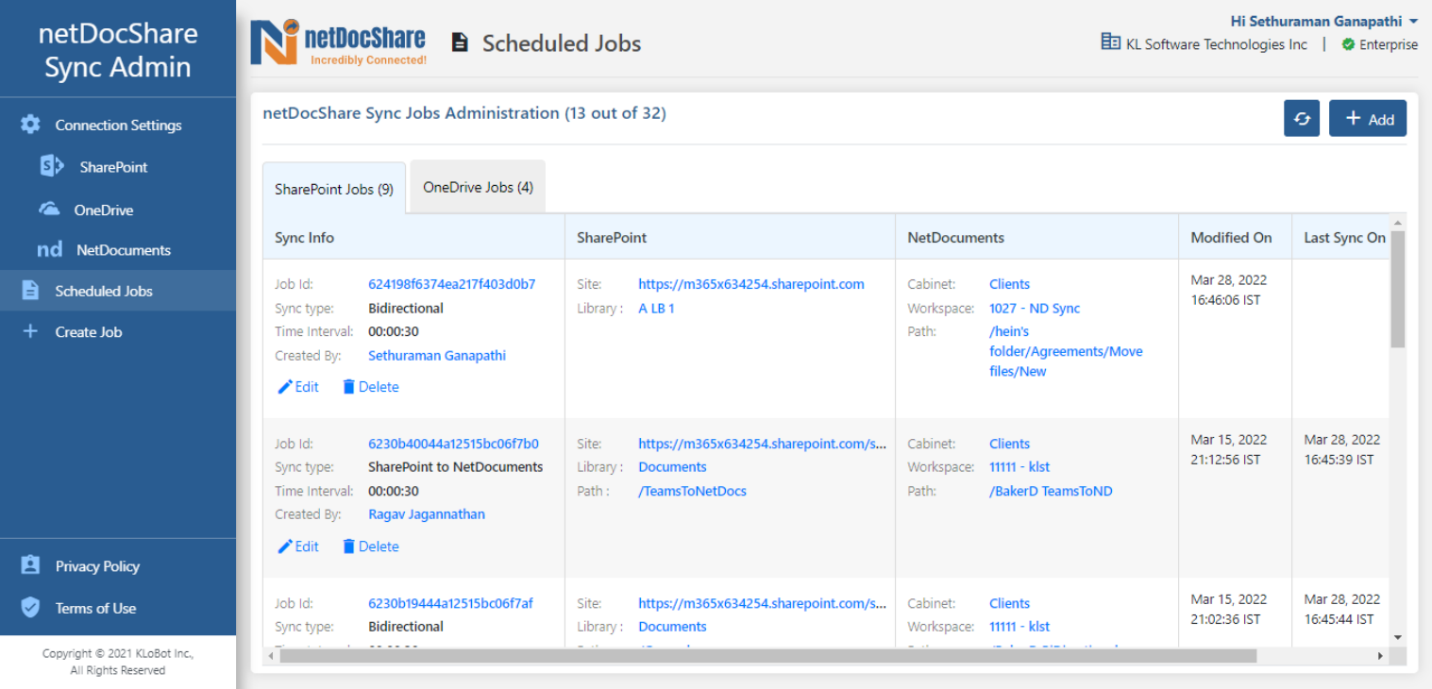Click the Privacy Policy badge icon
1432x689 pixels.
click(x=31, y=566)
